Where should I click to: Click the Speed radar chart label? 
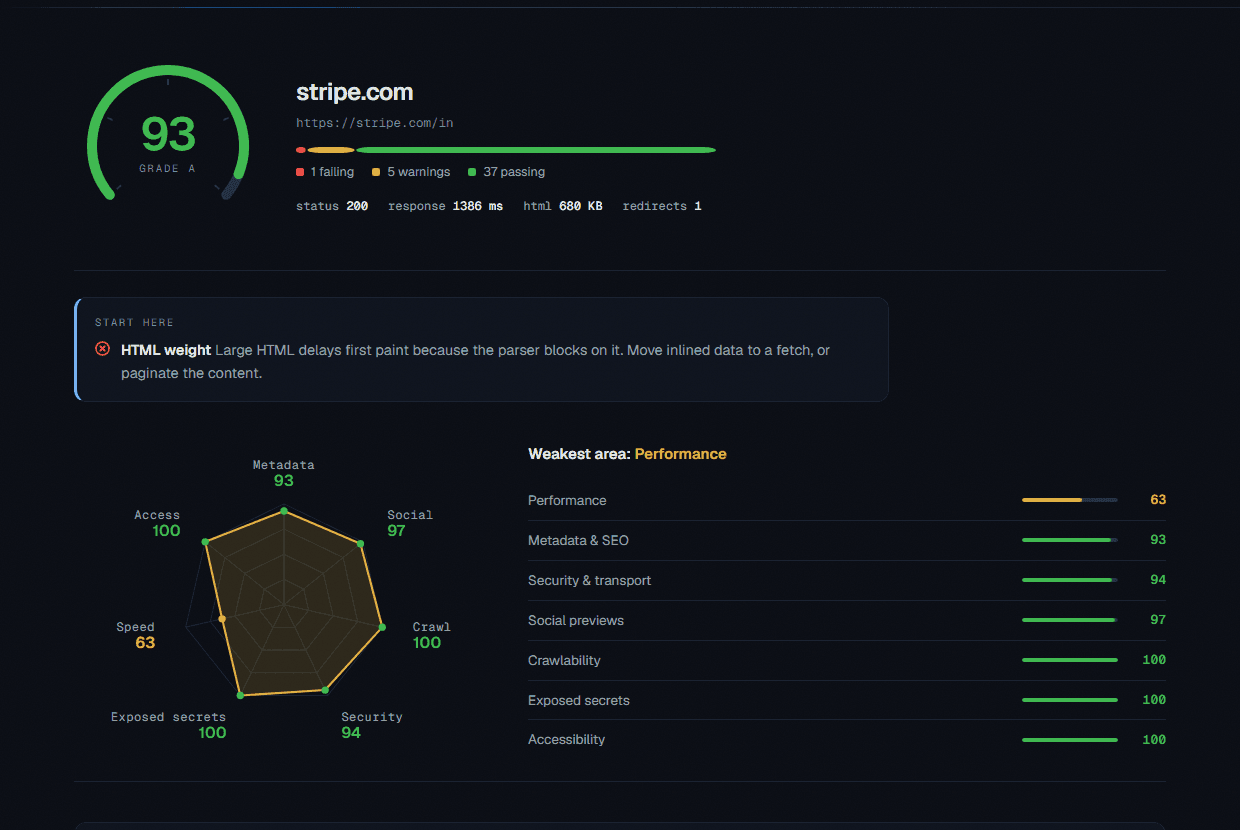pos(135,627)
